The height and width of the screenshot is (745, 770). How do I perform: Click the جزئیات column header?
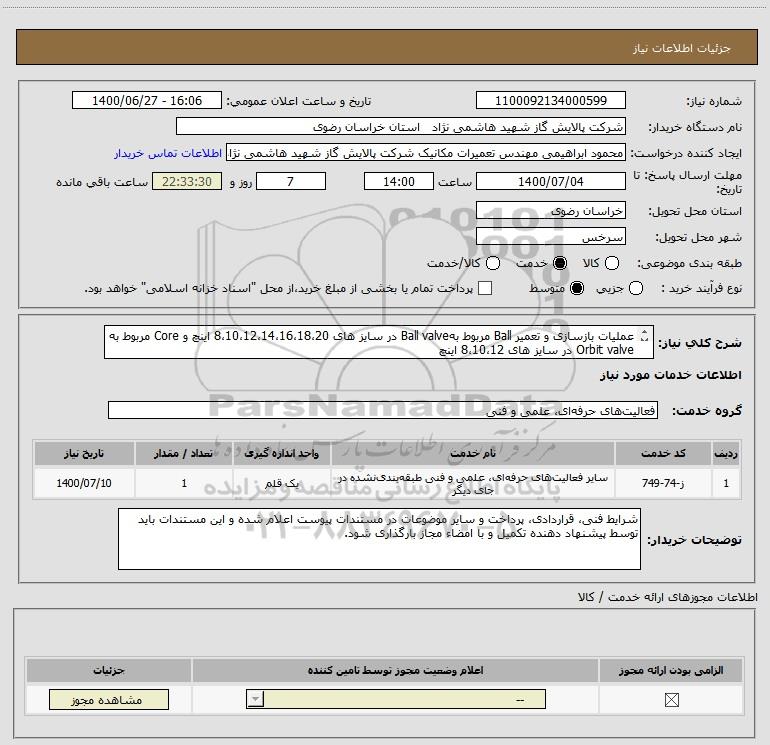click(109, 670)
